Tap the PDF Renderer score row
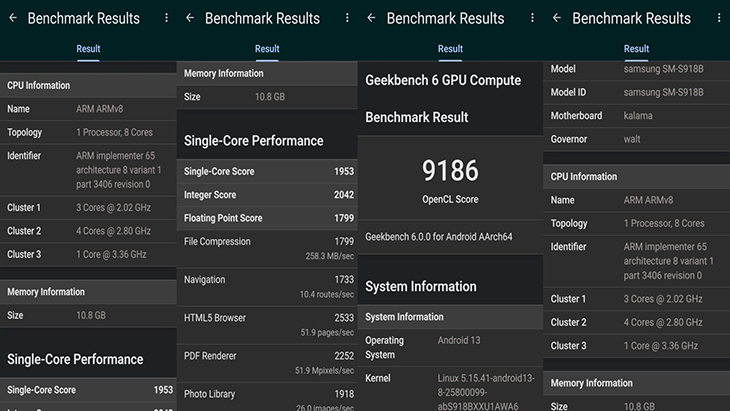 pos(267,363)
